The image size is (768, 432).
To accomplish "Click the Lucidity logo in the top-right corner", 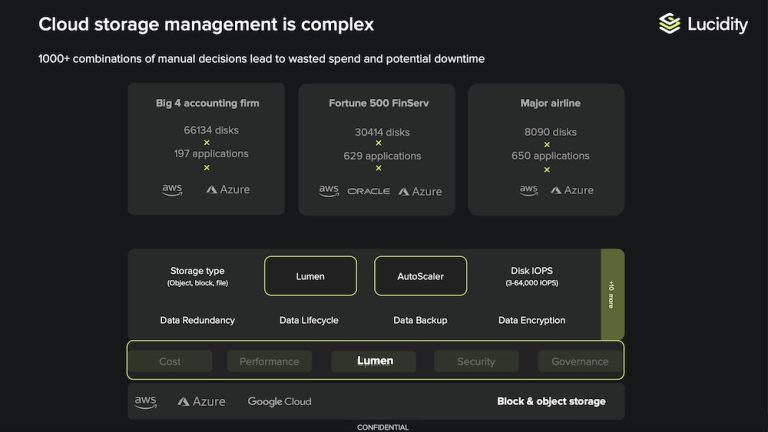I will pos(703,24).
